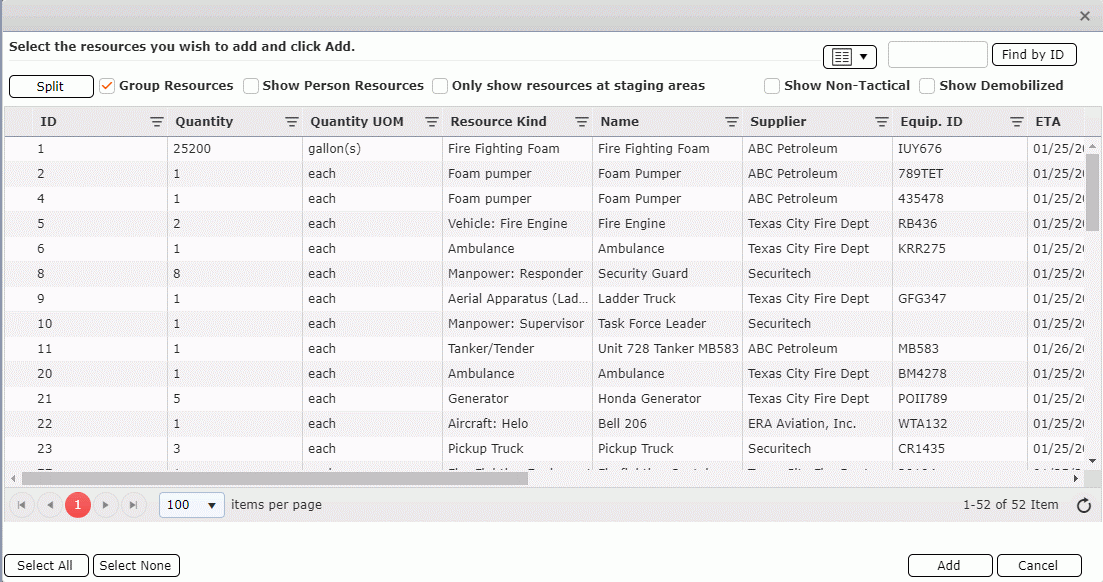
Task: Refresh the resource grid
Action: click(x=1083, y=506)
